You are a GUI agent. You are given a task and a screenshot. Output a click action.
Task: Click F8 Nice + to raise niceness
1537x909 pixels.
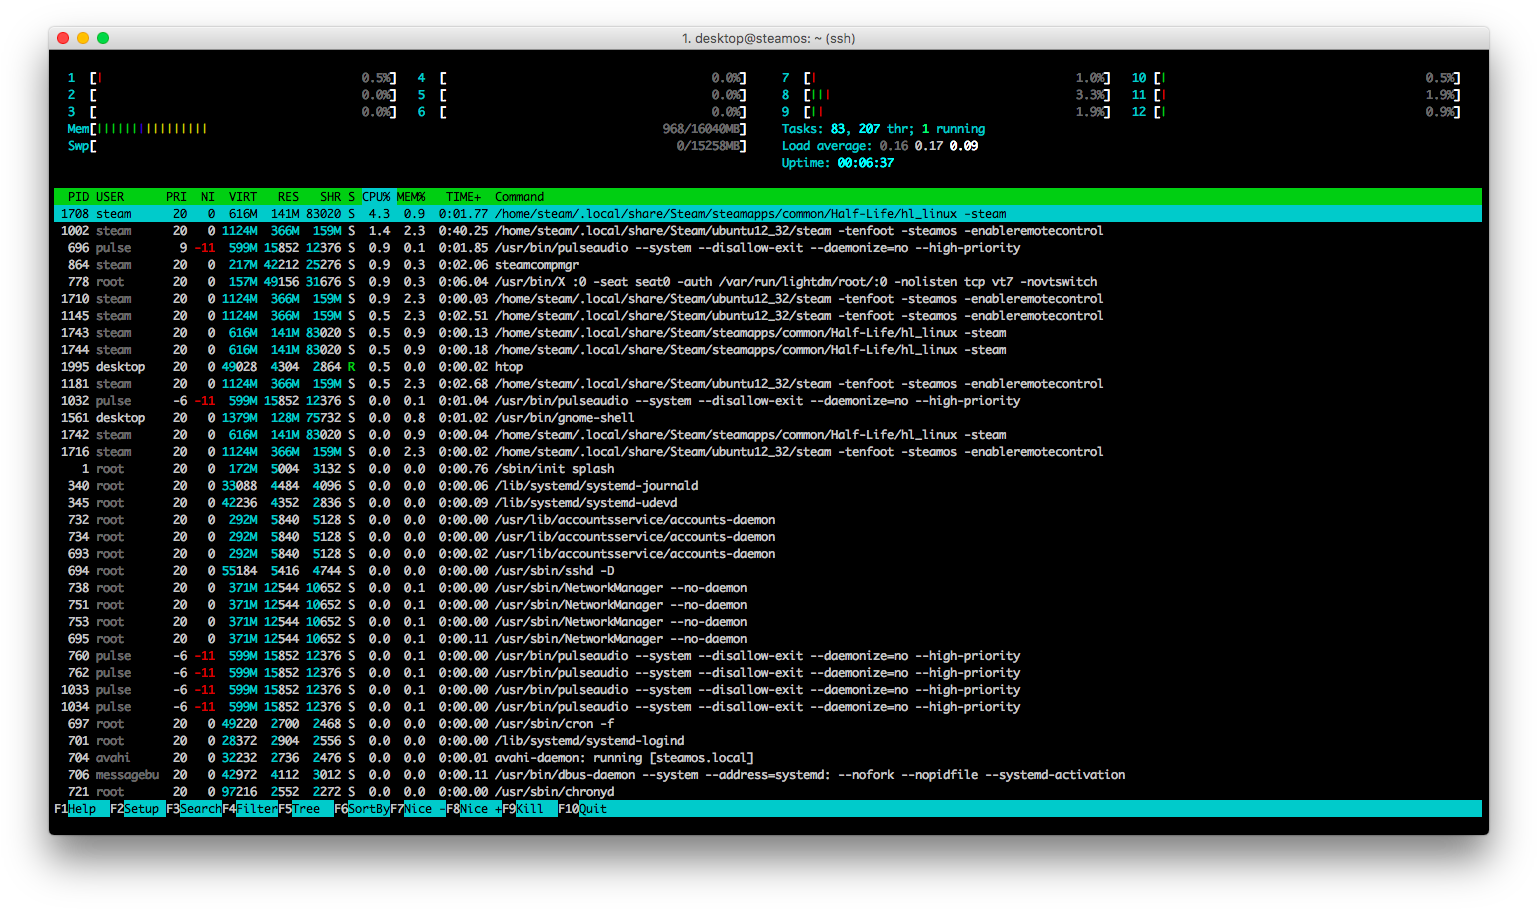(476, 809)
